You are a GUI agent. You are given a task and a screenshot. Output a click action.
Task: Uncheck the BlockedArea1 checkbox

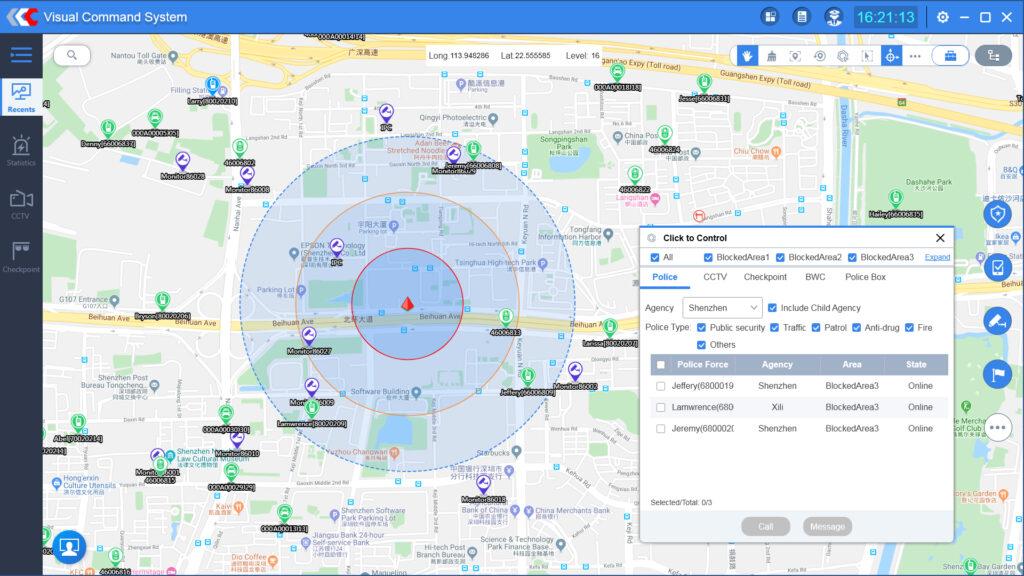click(709, 258)
